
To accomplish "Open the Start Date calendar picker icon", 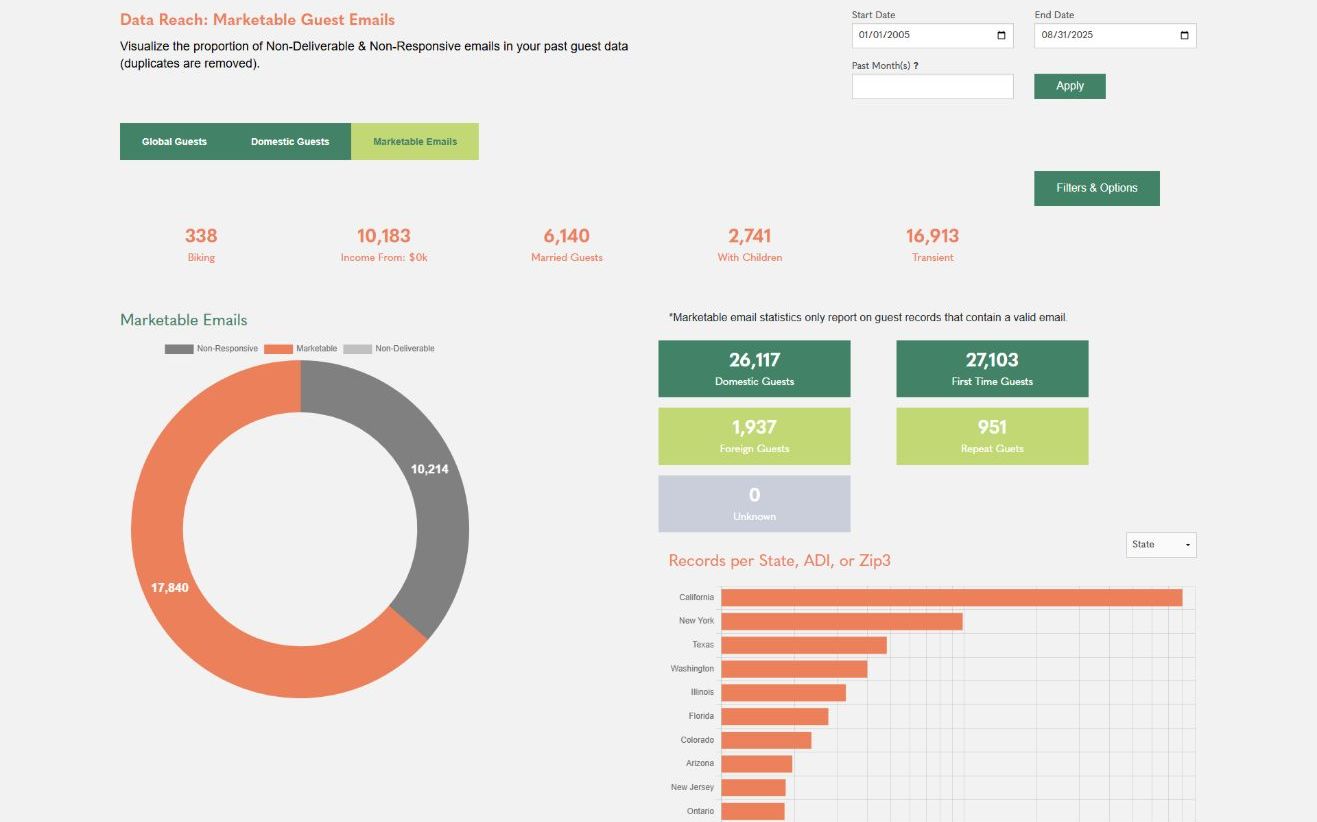I will pos(1002,35).
